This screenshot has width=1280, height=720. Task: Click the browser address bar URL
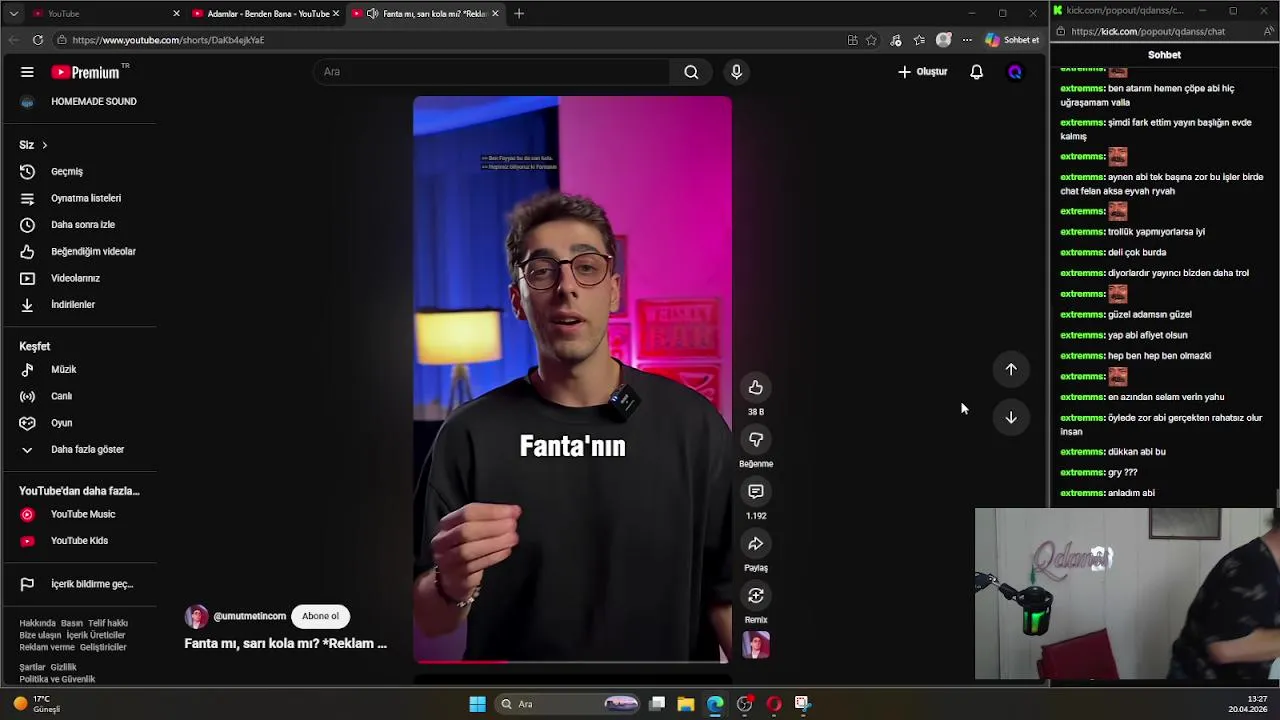click(x=168, y=40)
